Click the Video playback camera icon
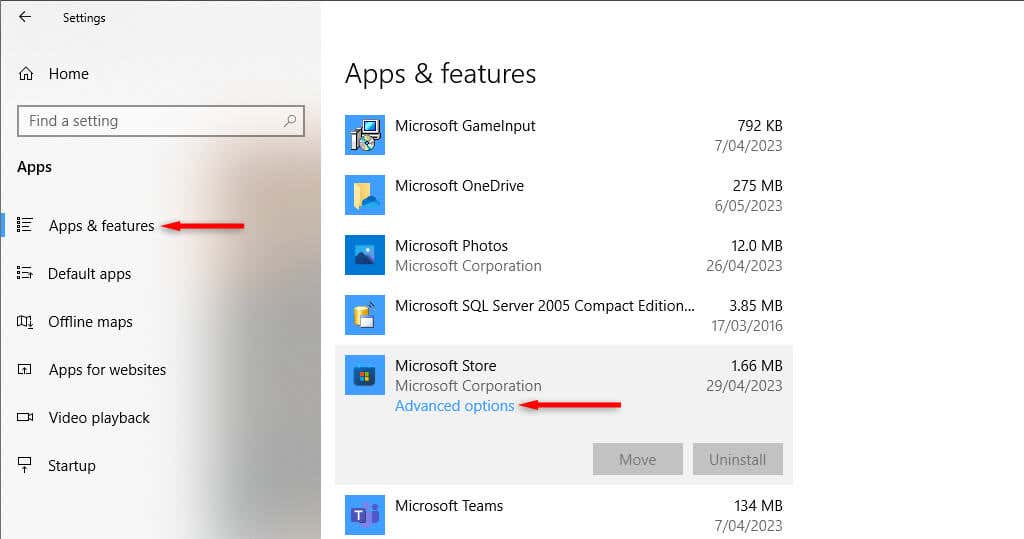1024x539 pixels. pos(25,417)
